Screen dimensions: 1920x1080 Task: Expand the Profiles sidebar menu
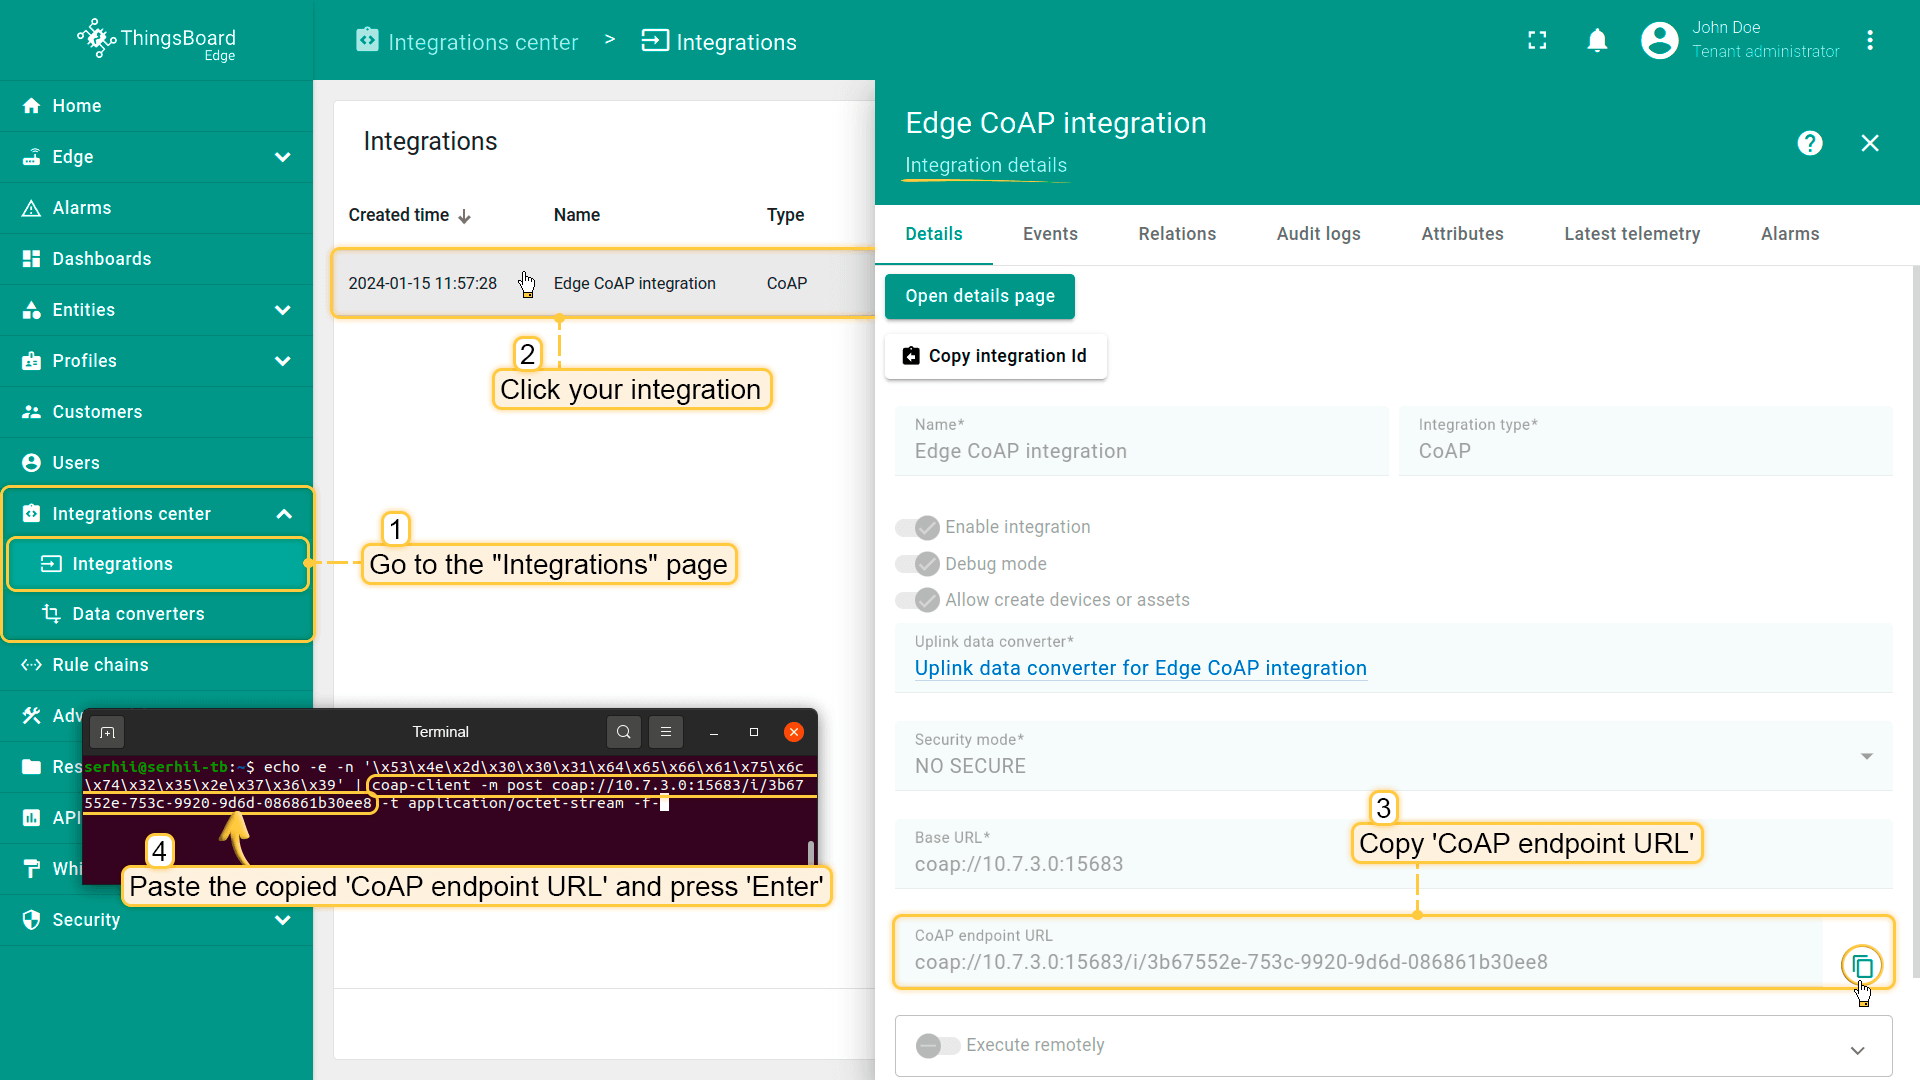coord(283,361)
